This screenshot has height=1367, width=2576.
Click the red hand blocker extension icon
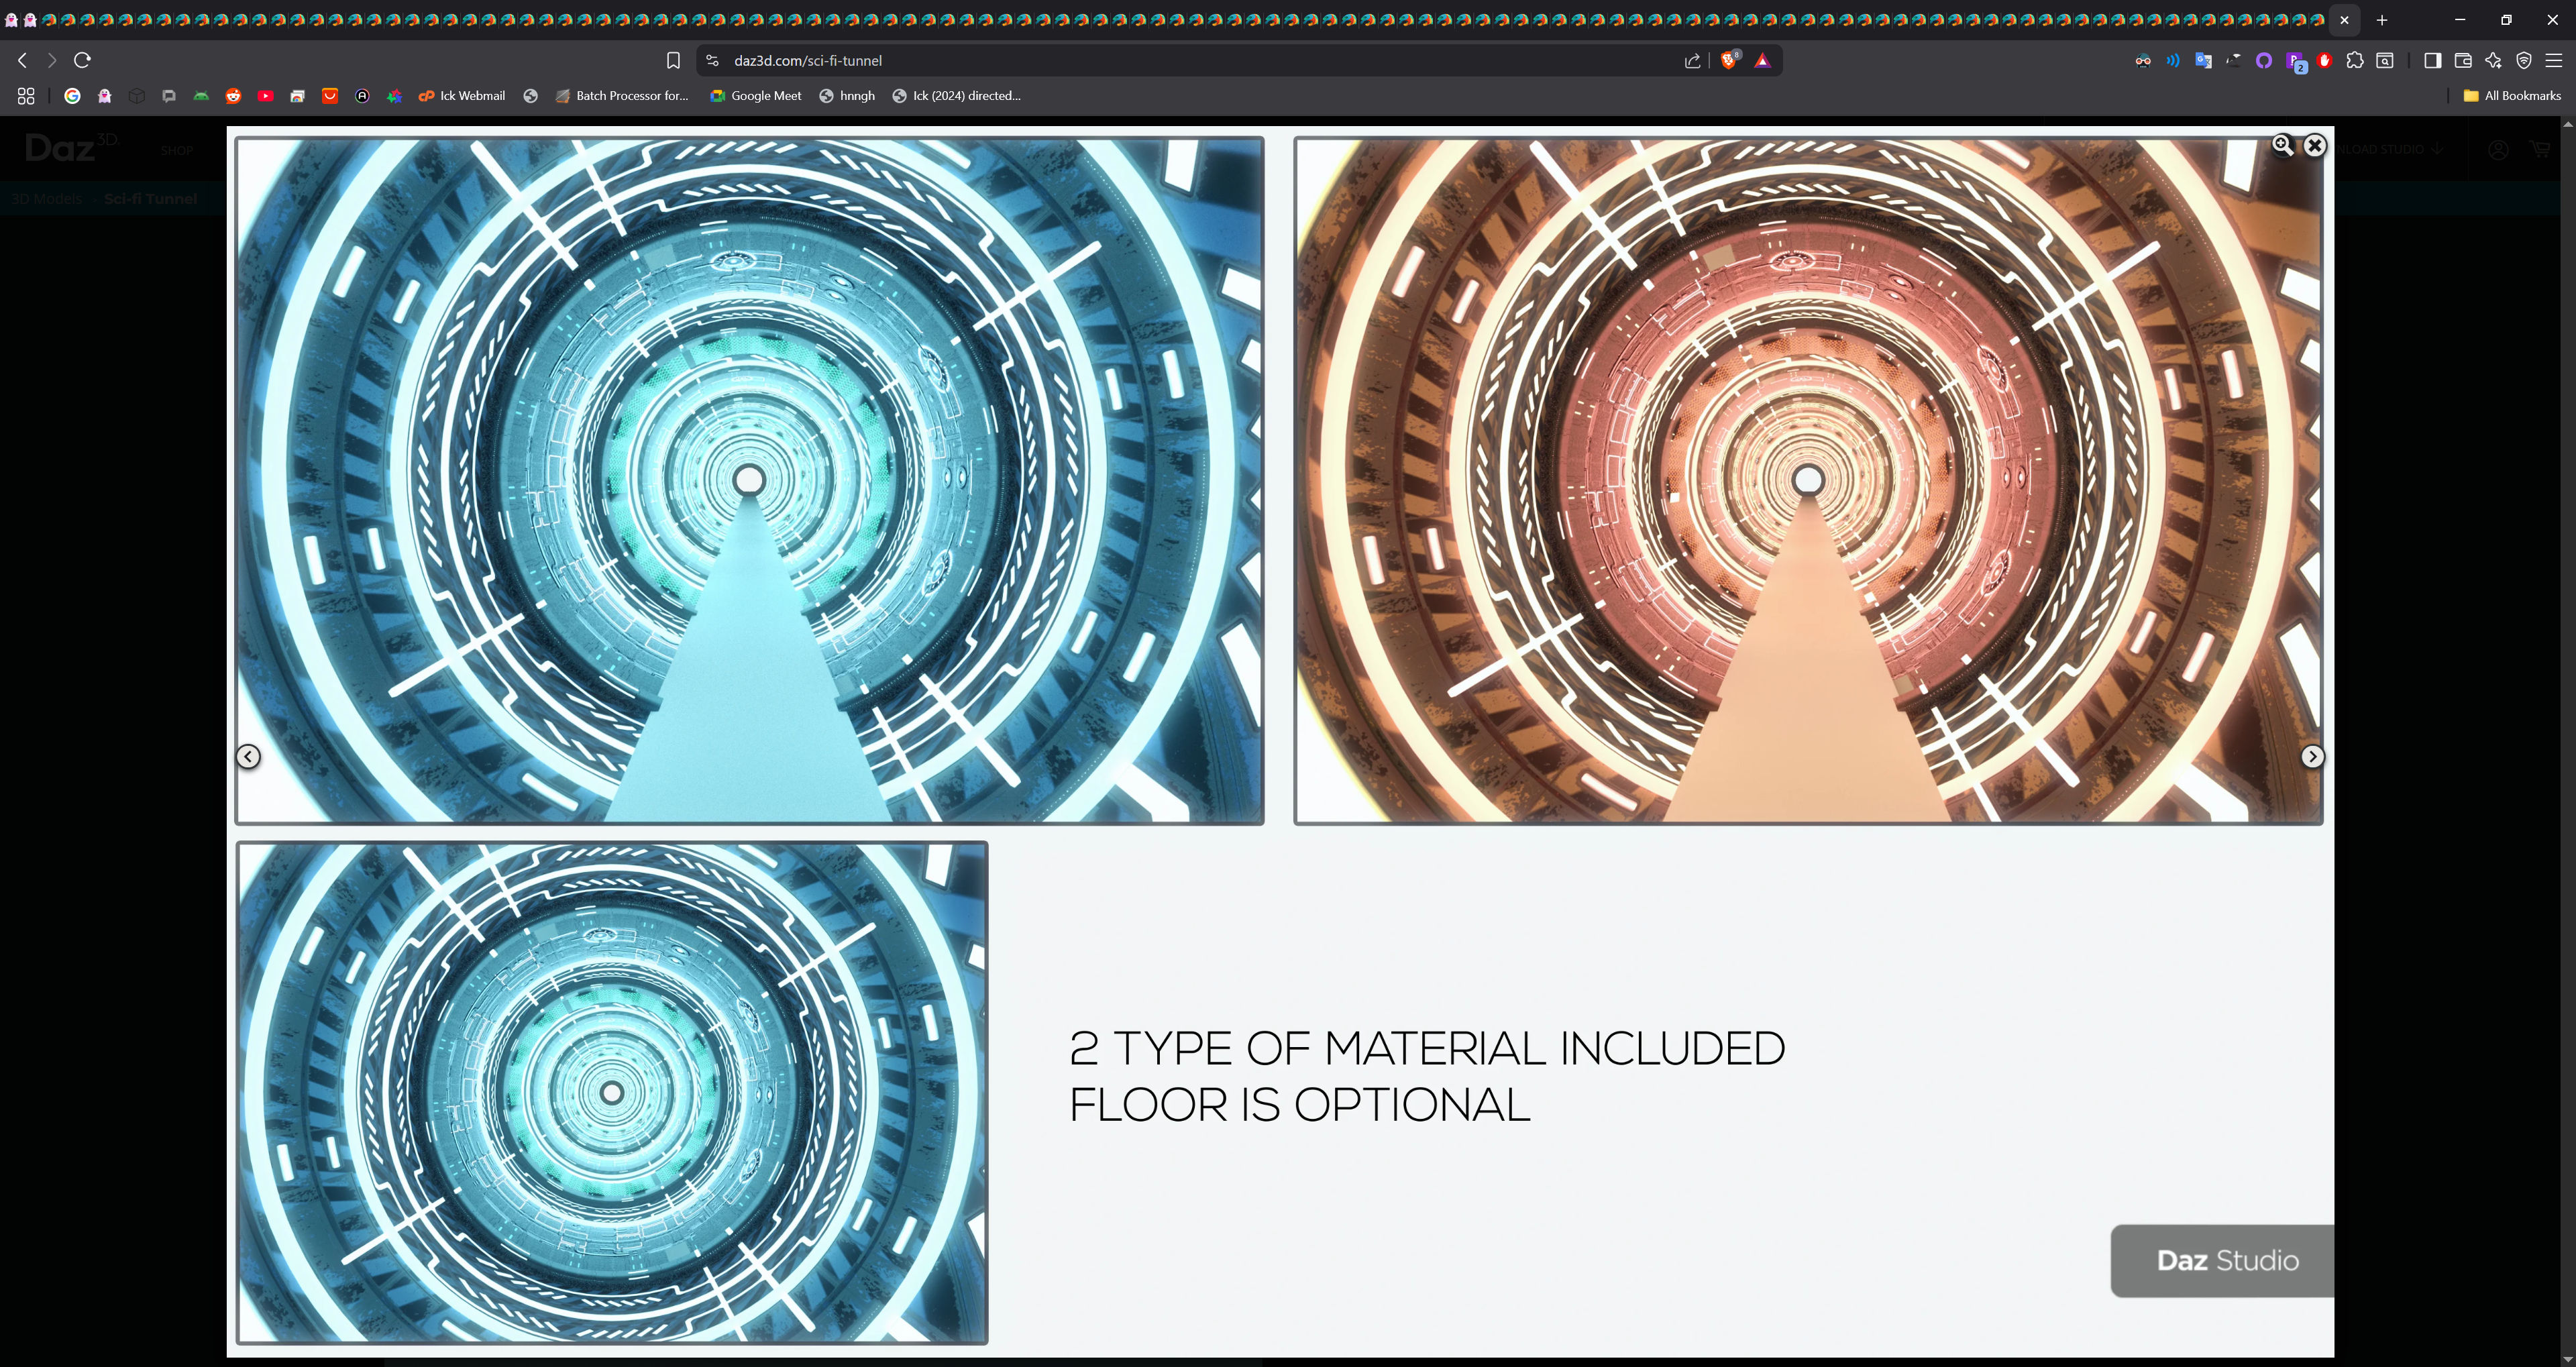point(2325,61)
